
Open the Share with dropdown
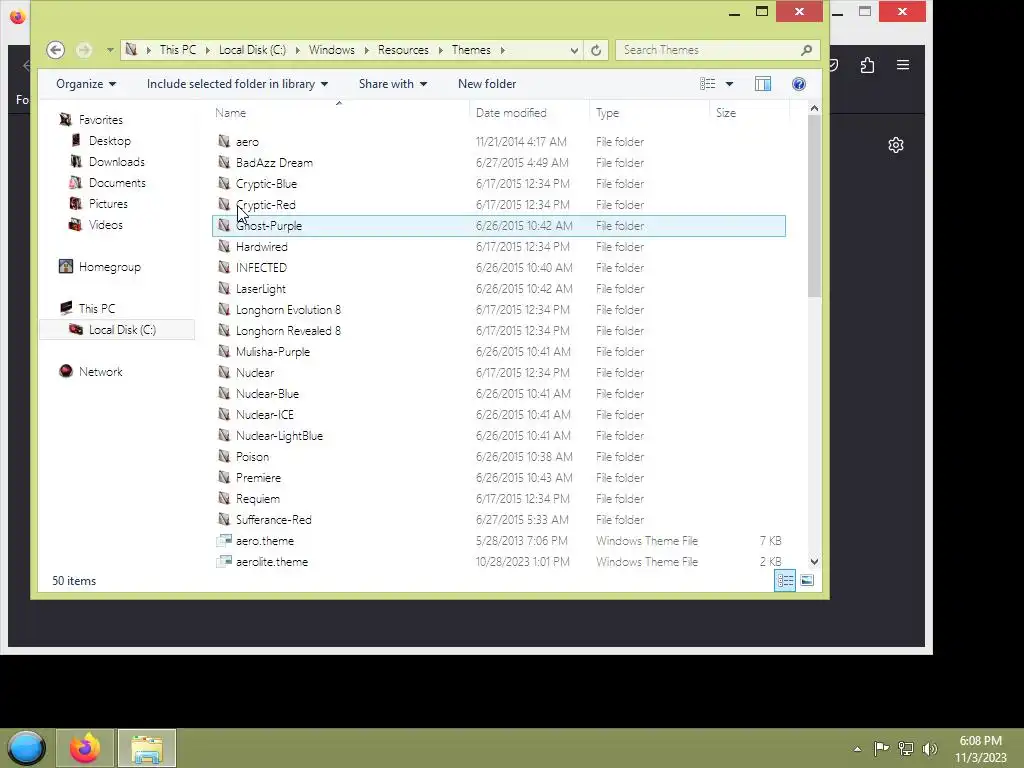click(392, 84)
